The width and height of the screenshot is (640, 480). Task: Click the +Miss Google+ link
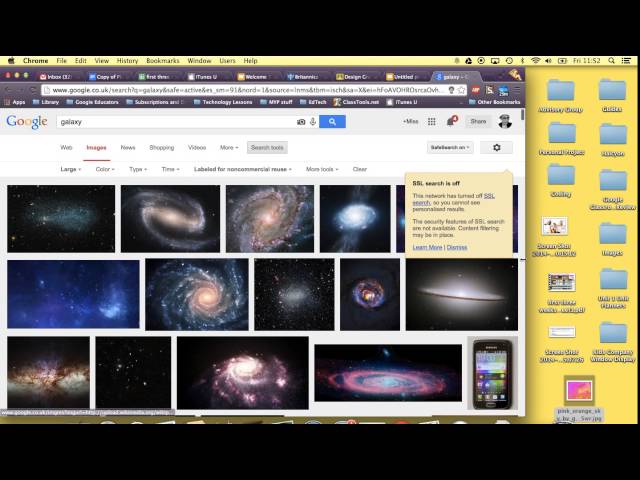(x=411, y=122)
